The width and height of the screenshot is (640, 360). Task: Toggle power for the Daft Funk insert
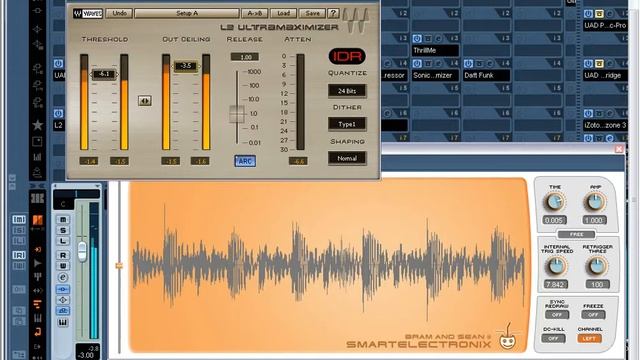click(468, 64)
